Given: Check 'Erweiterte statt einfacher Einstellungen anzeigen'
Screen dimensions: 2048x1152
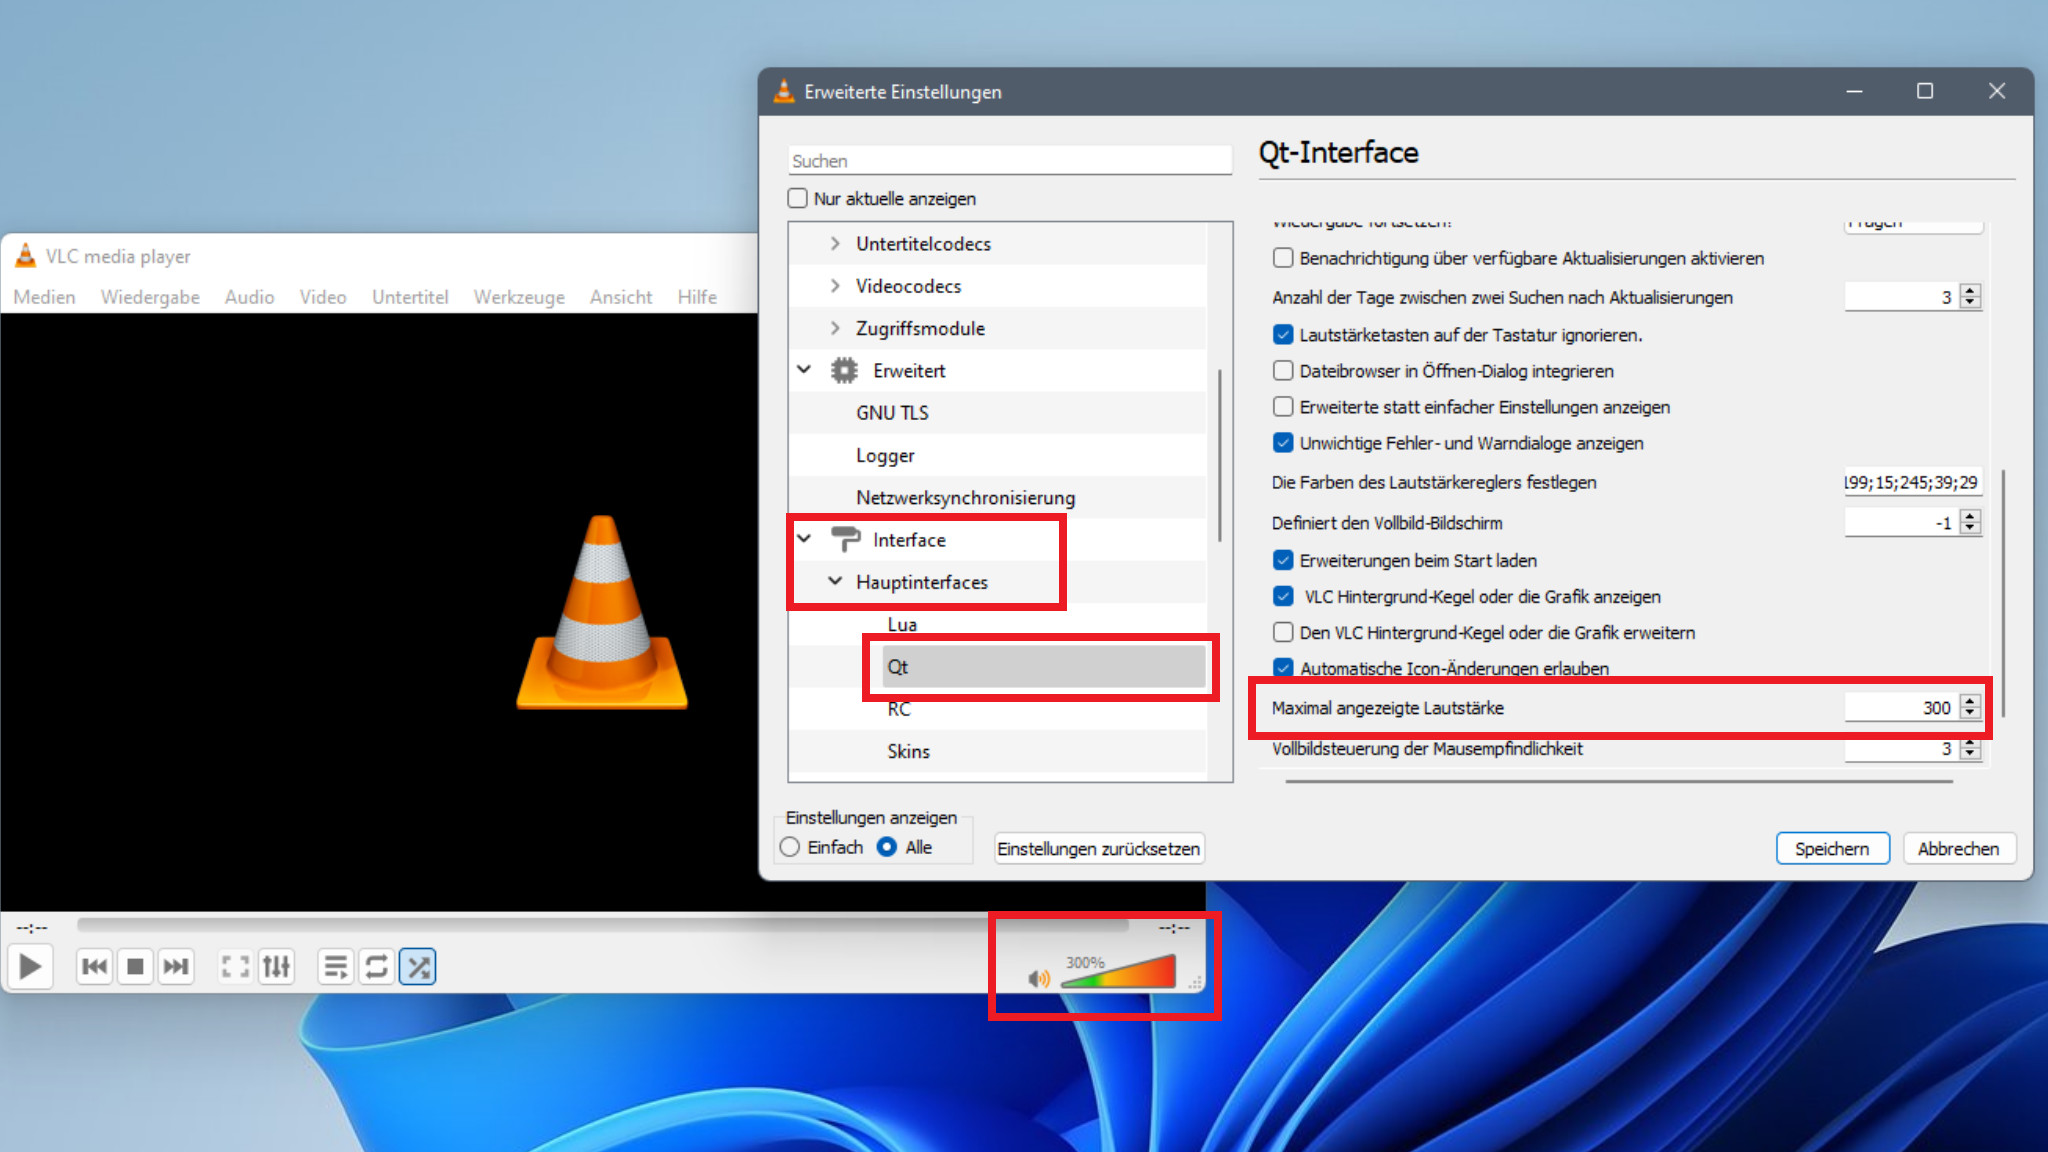Looking at the screenshot, I should 1283,407.
